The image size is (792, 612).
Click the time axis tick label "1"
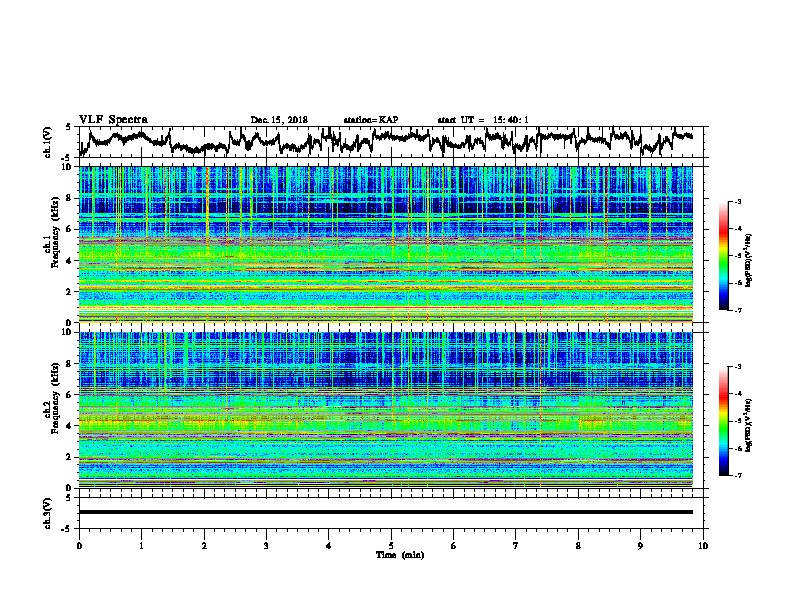tap(141, 546)
